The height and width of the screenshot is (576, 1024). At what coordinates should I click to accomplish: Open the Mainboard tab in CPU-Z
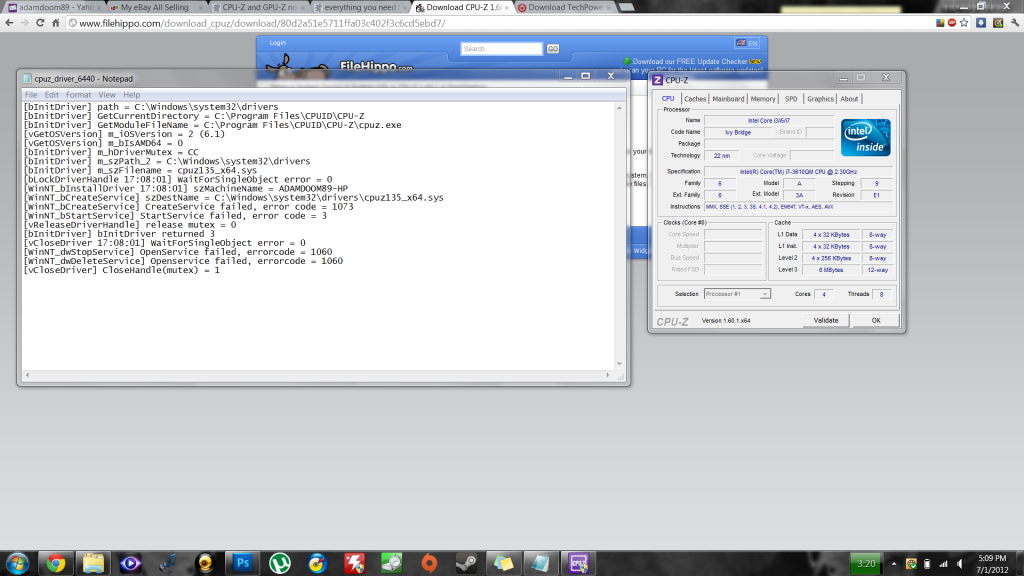point(728,99)
